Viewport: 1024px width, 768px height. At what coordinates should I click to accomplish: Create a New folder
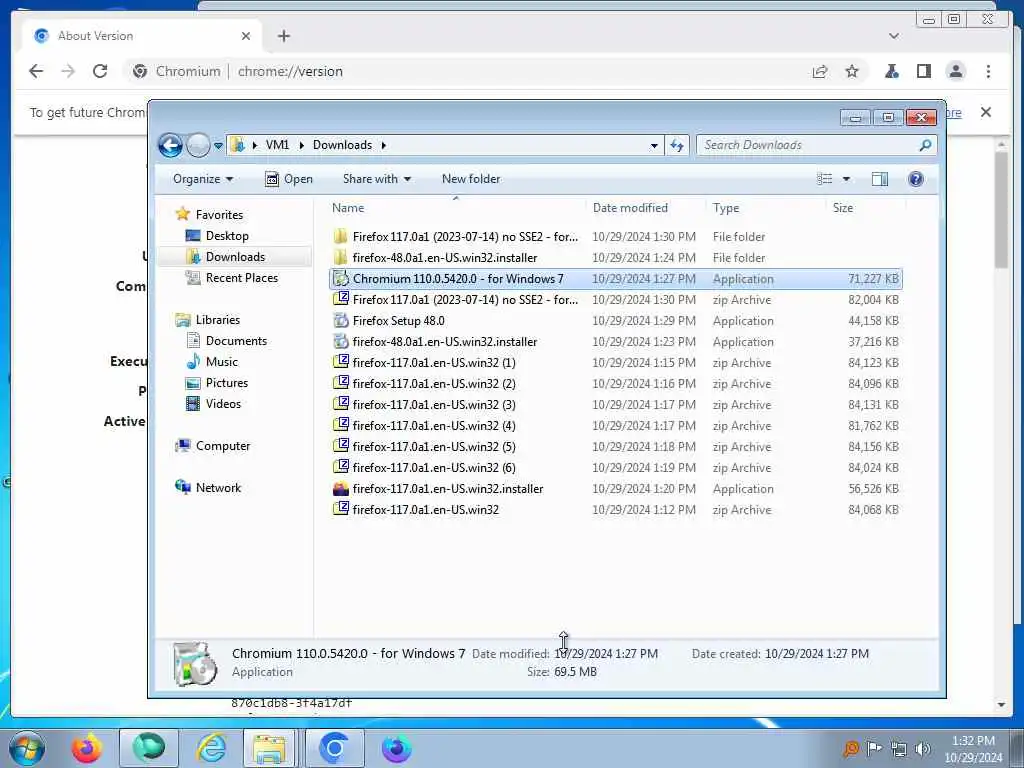(471, 179)
